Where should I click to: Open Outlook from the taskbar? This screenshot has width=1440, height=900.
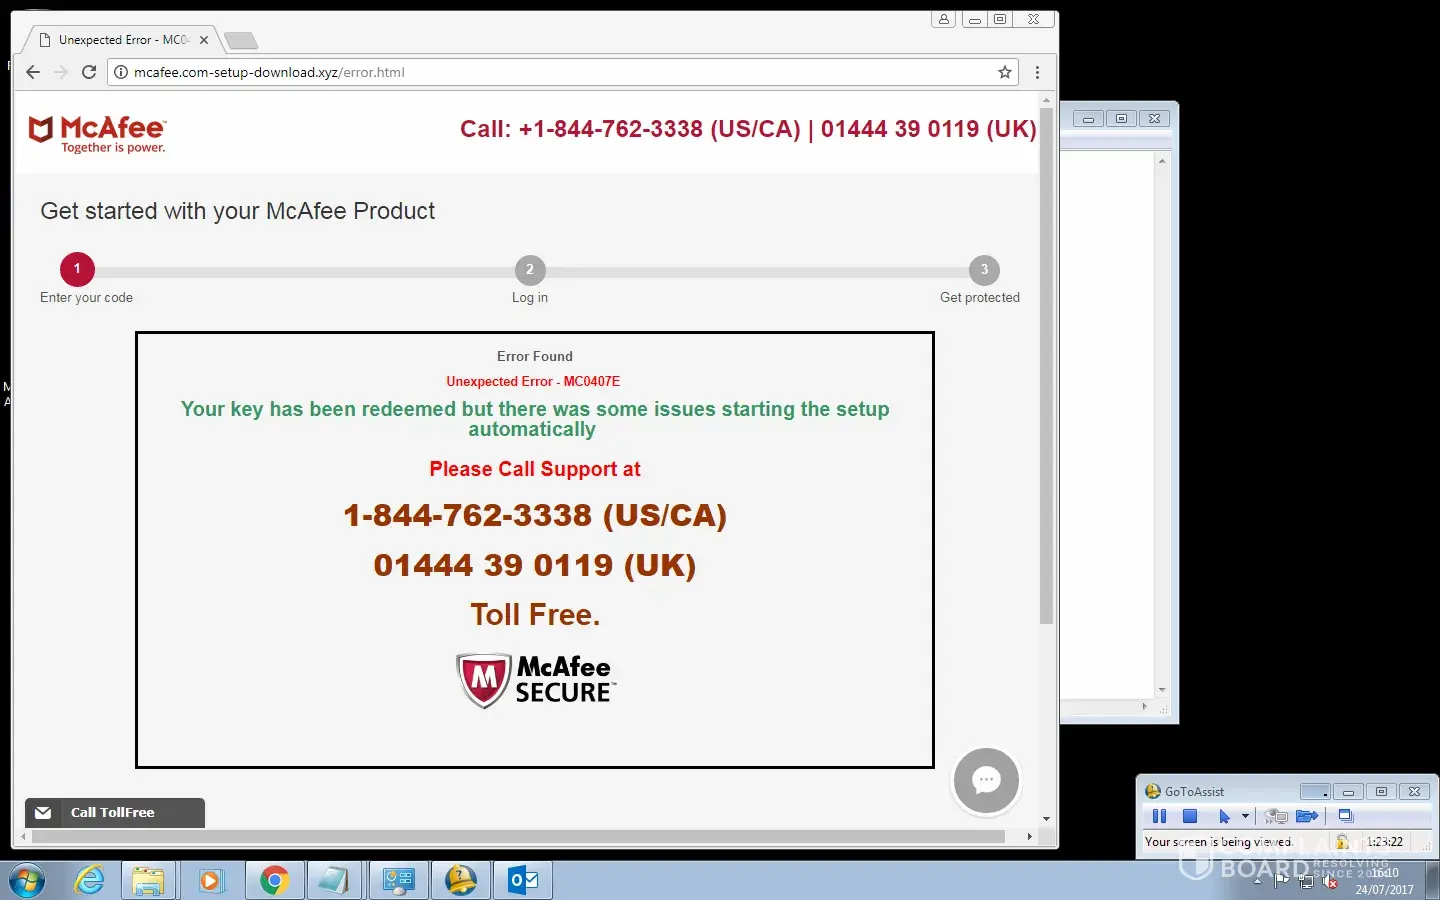tap(523, 881)
